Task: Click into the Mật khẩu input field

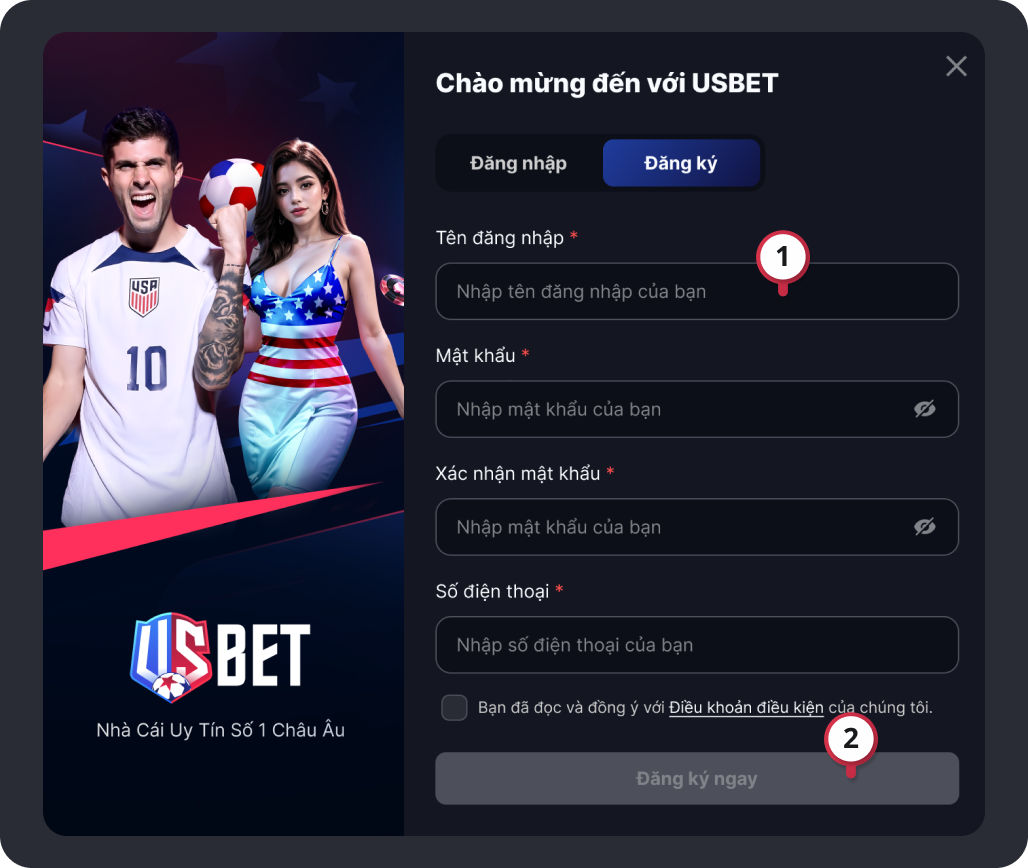Action: [x=697, y=409]
